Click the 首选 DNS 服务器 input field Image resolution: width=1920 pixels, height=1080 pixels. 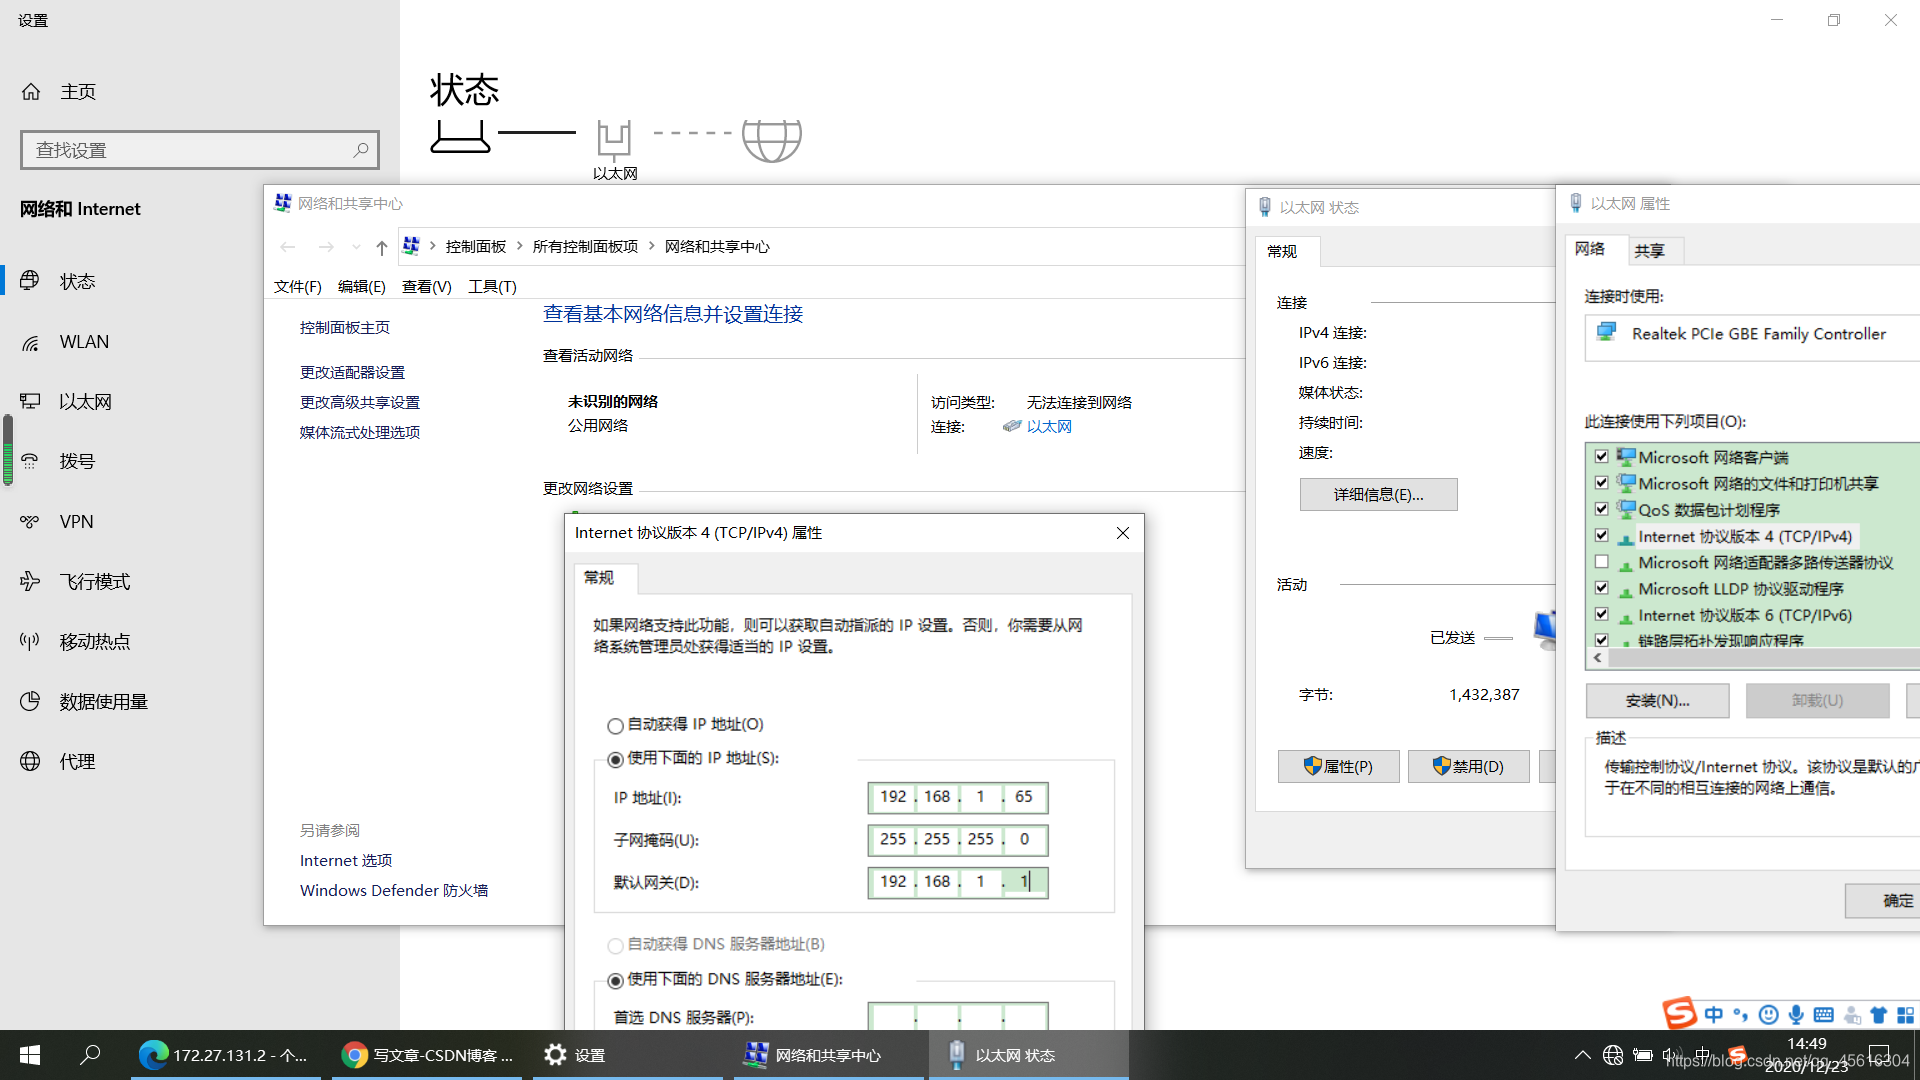tap(958, 1016)
